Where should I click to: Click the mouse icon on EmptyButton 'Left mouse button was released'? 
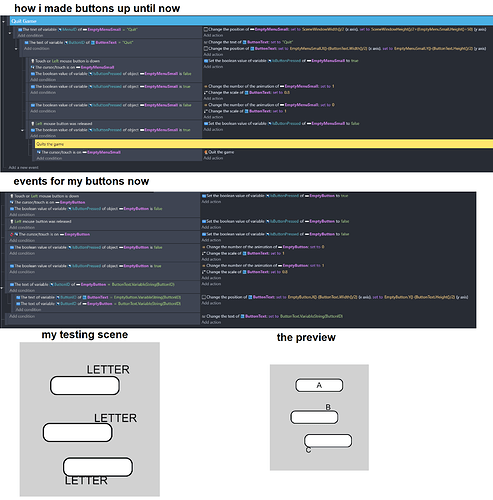click(x=12, y=221)
